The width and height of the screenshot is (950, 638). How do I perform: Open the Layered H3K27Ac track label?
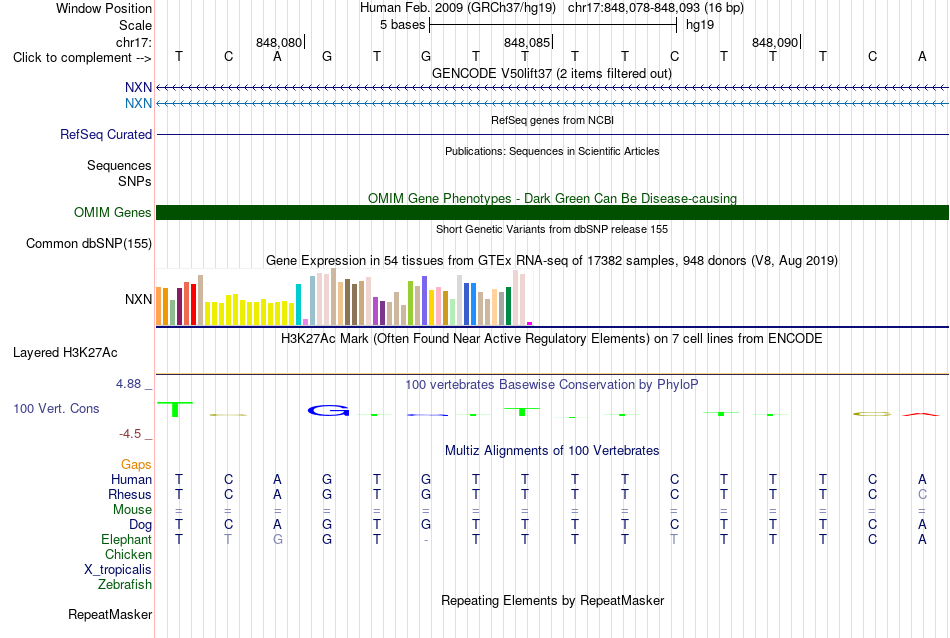point(65,353)
